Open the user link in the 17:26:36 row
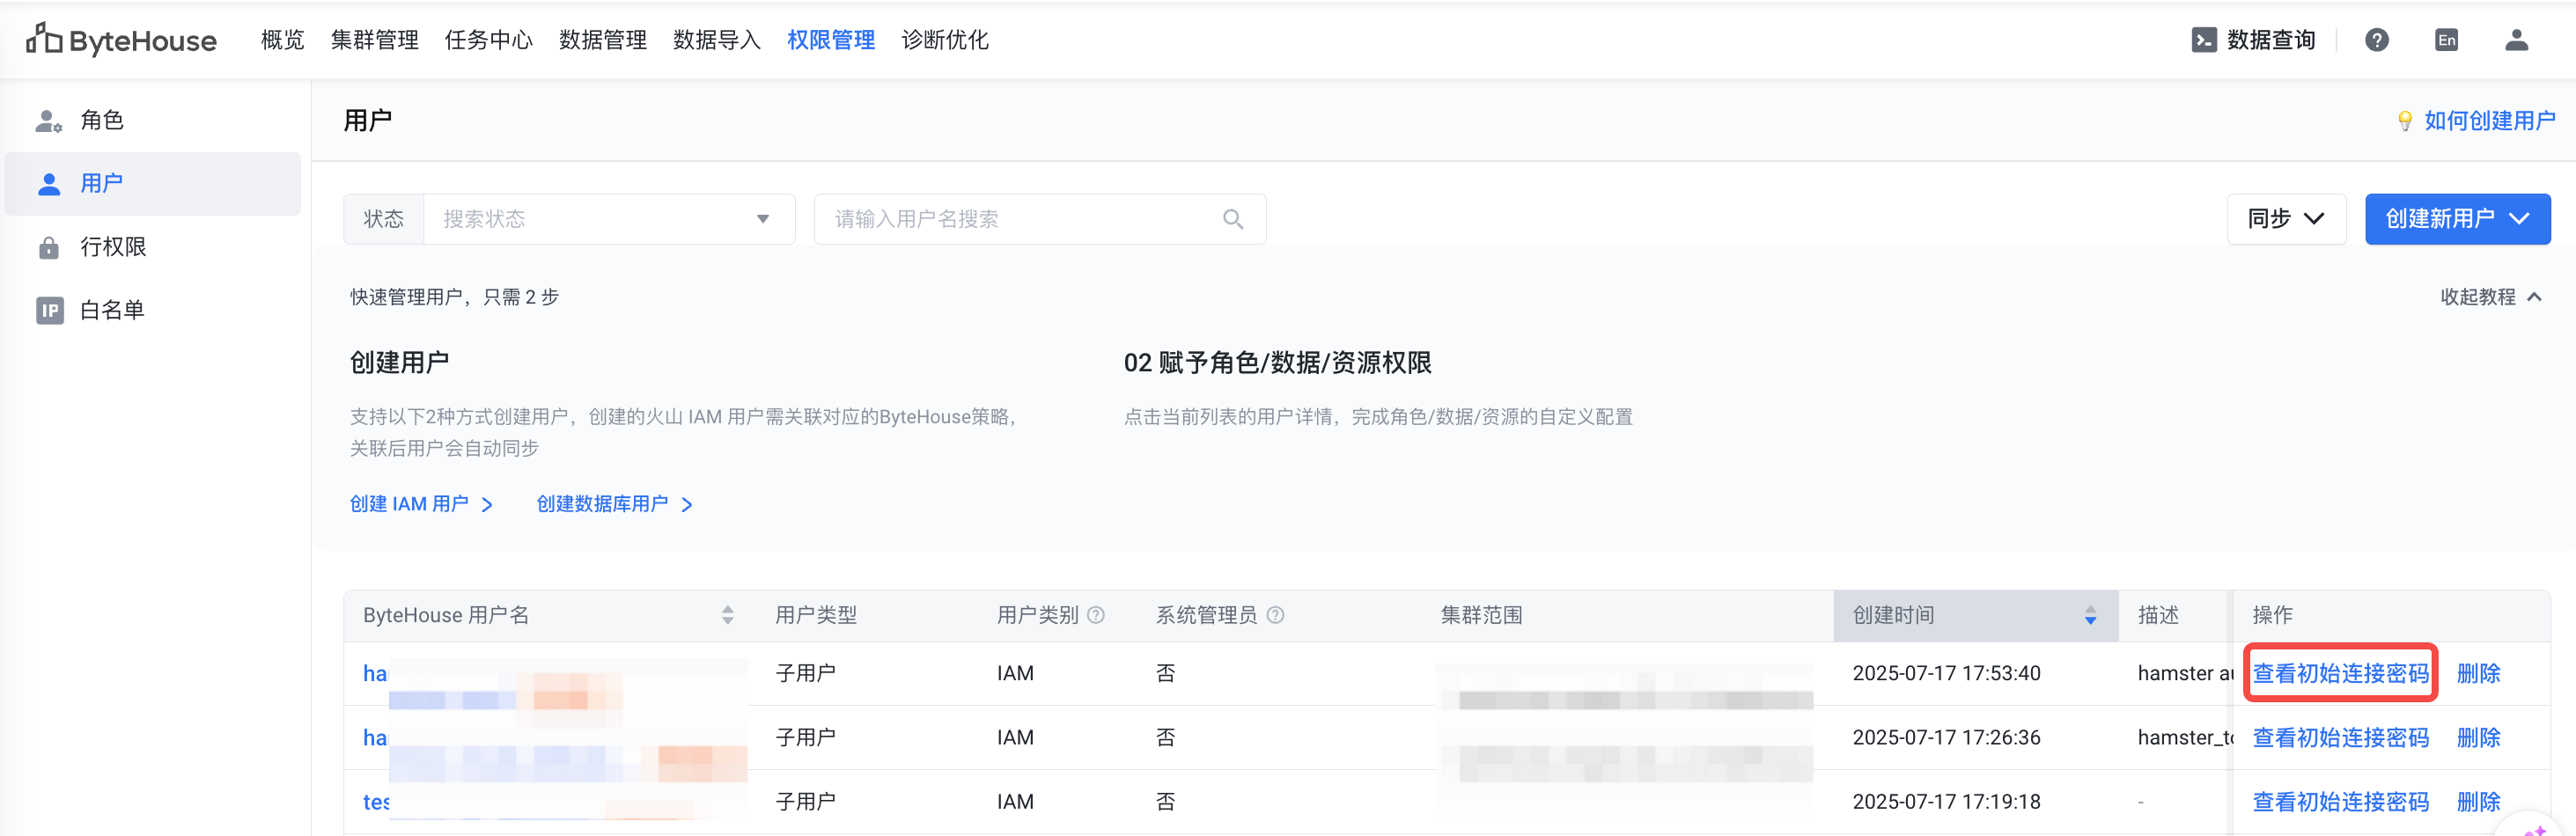This screenshot has width=2576, height=836. pyautogui.click(x=375, y=738)
